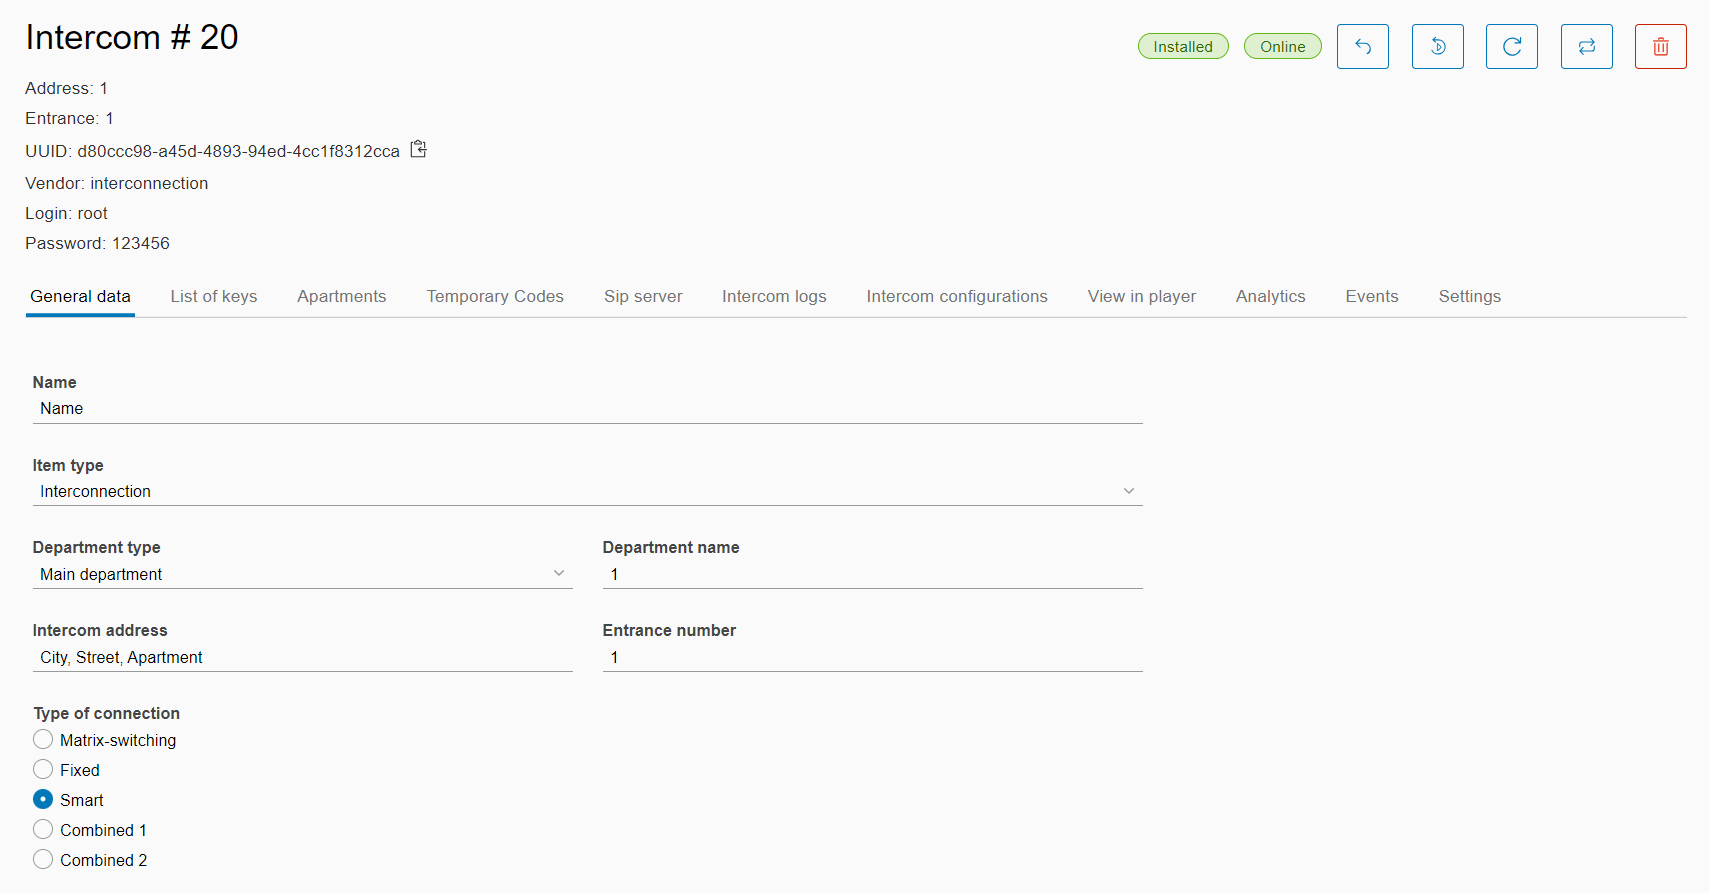Image resolution: width=1709 pixels, height=893 pixels.
Task: Open the Department type dropdown
Action: coord(302,574)
